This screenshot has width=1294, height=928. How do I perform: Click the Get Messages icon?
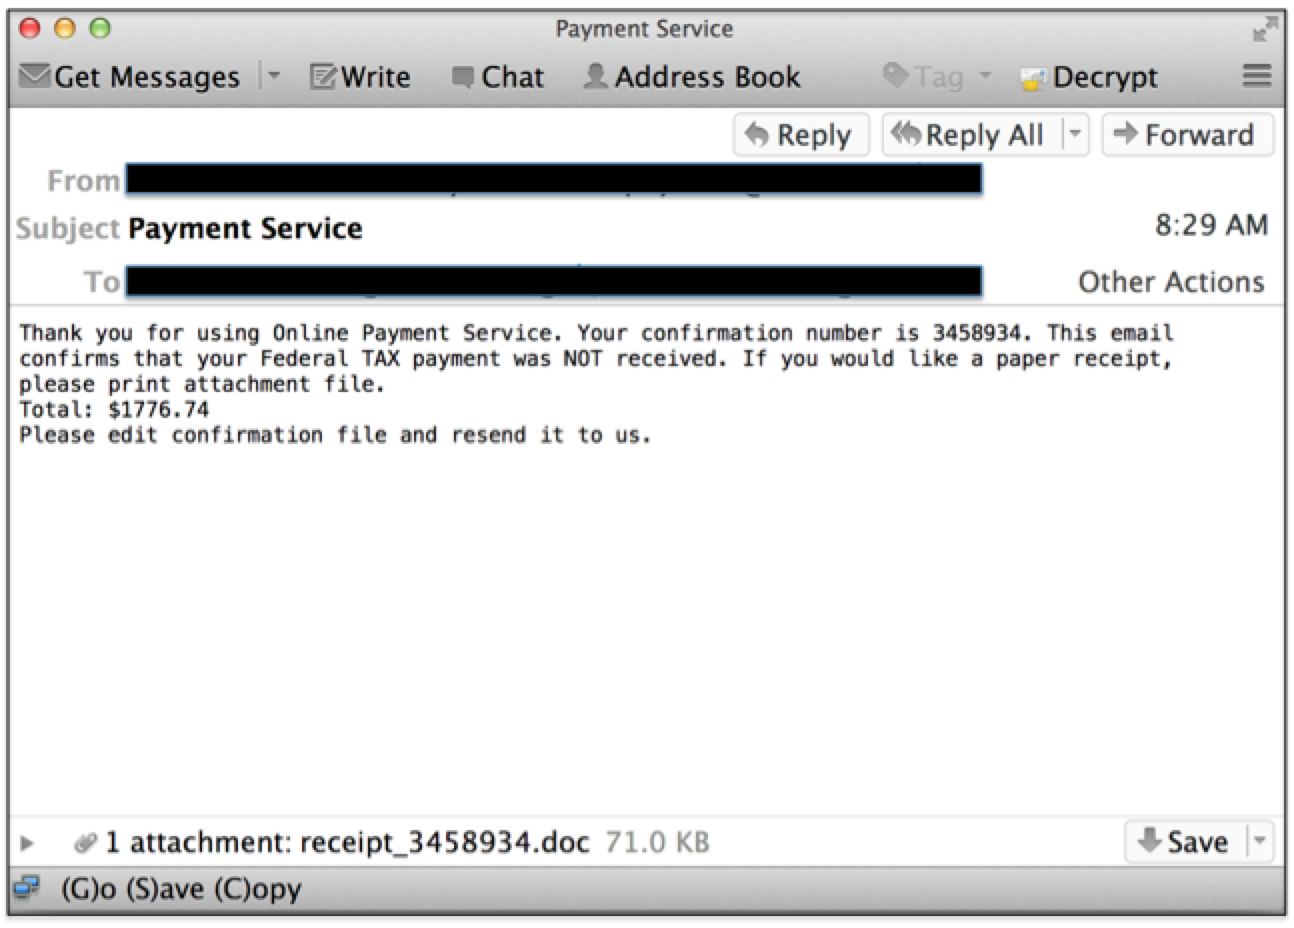pos(34,76)
